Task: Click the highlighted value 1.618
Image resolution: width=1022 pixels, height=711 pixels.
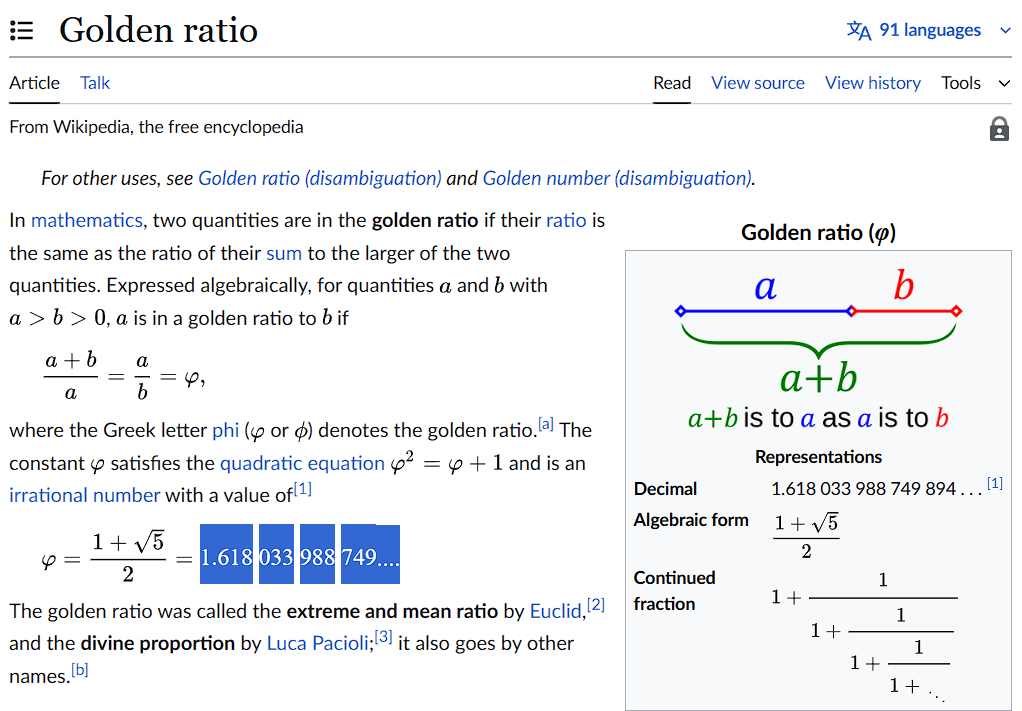Action: click(x=226, y=555)
